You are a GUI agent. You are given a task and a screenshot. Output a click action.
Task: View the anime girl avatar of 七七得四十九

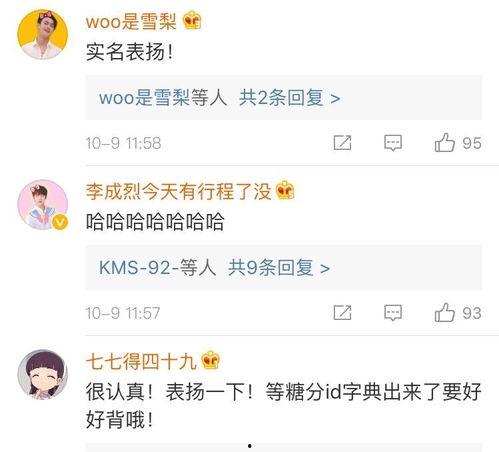(x=43, y=374)
